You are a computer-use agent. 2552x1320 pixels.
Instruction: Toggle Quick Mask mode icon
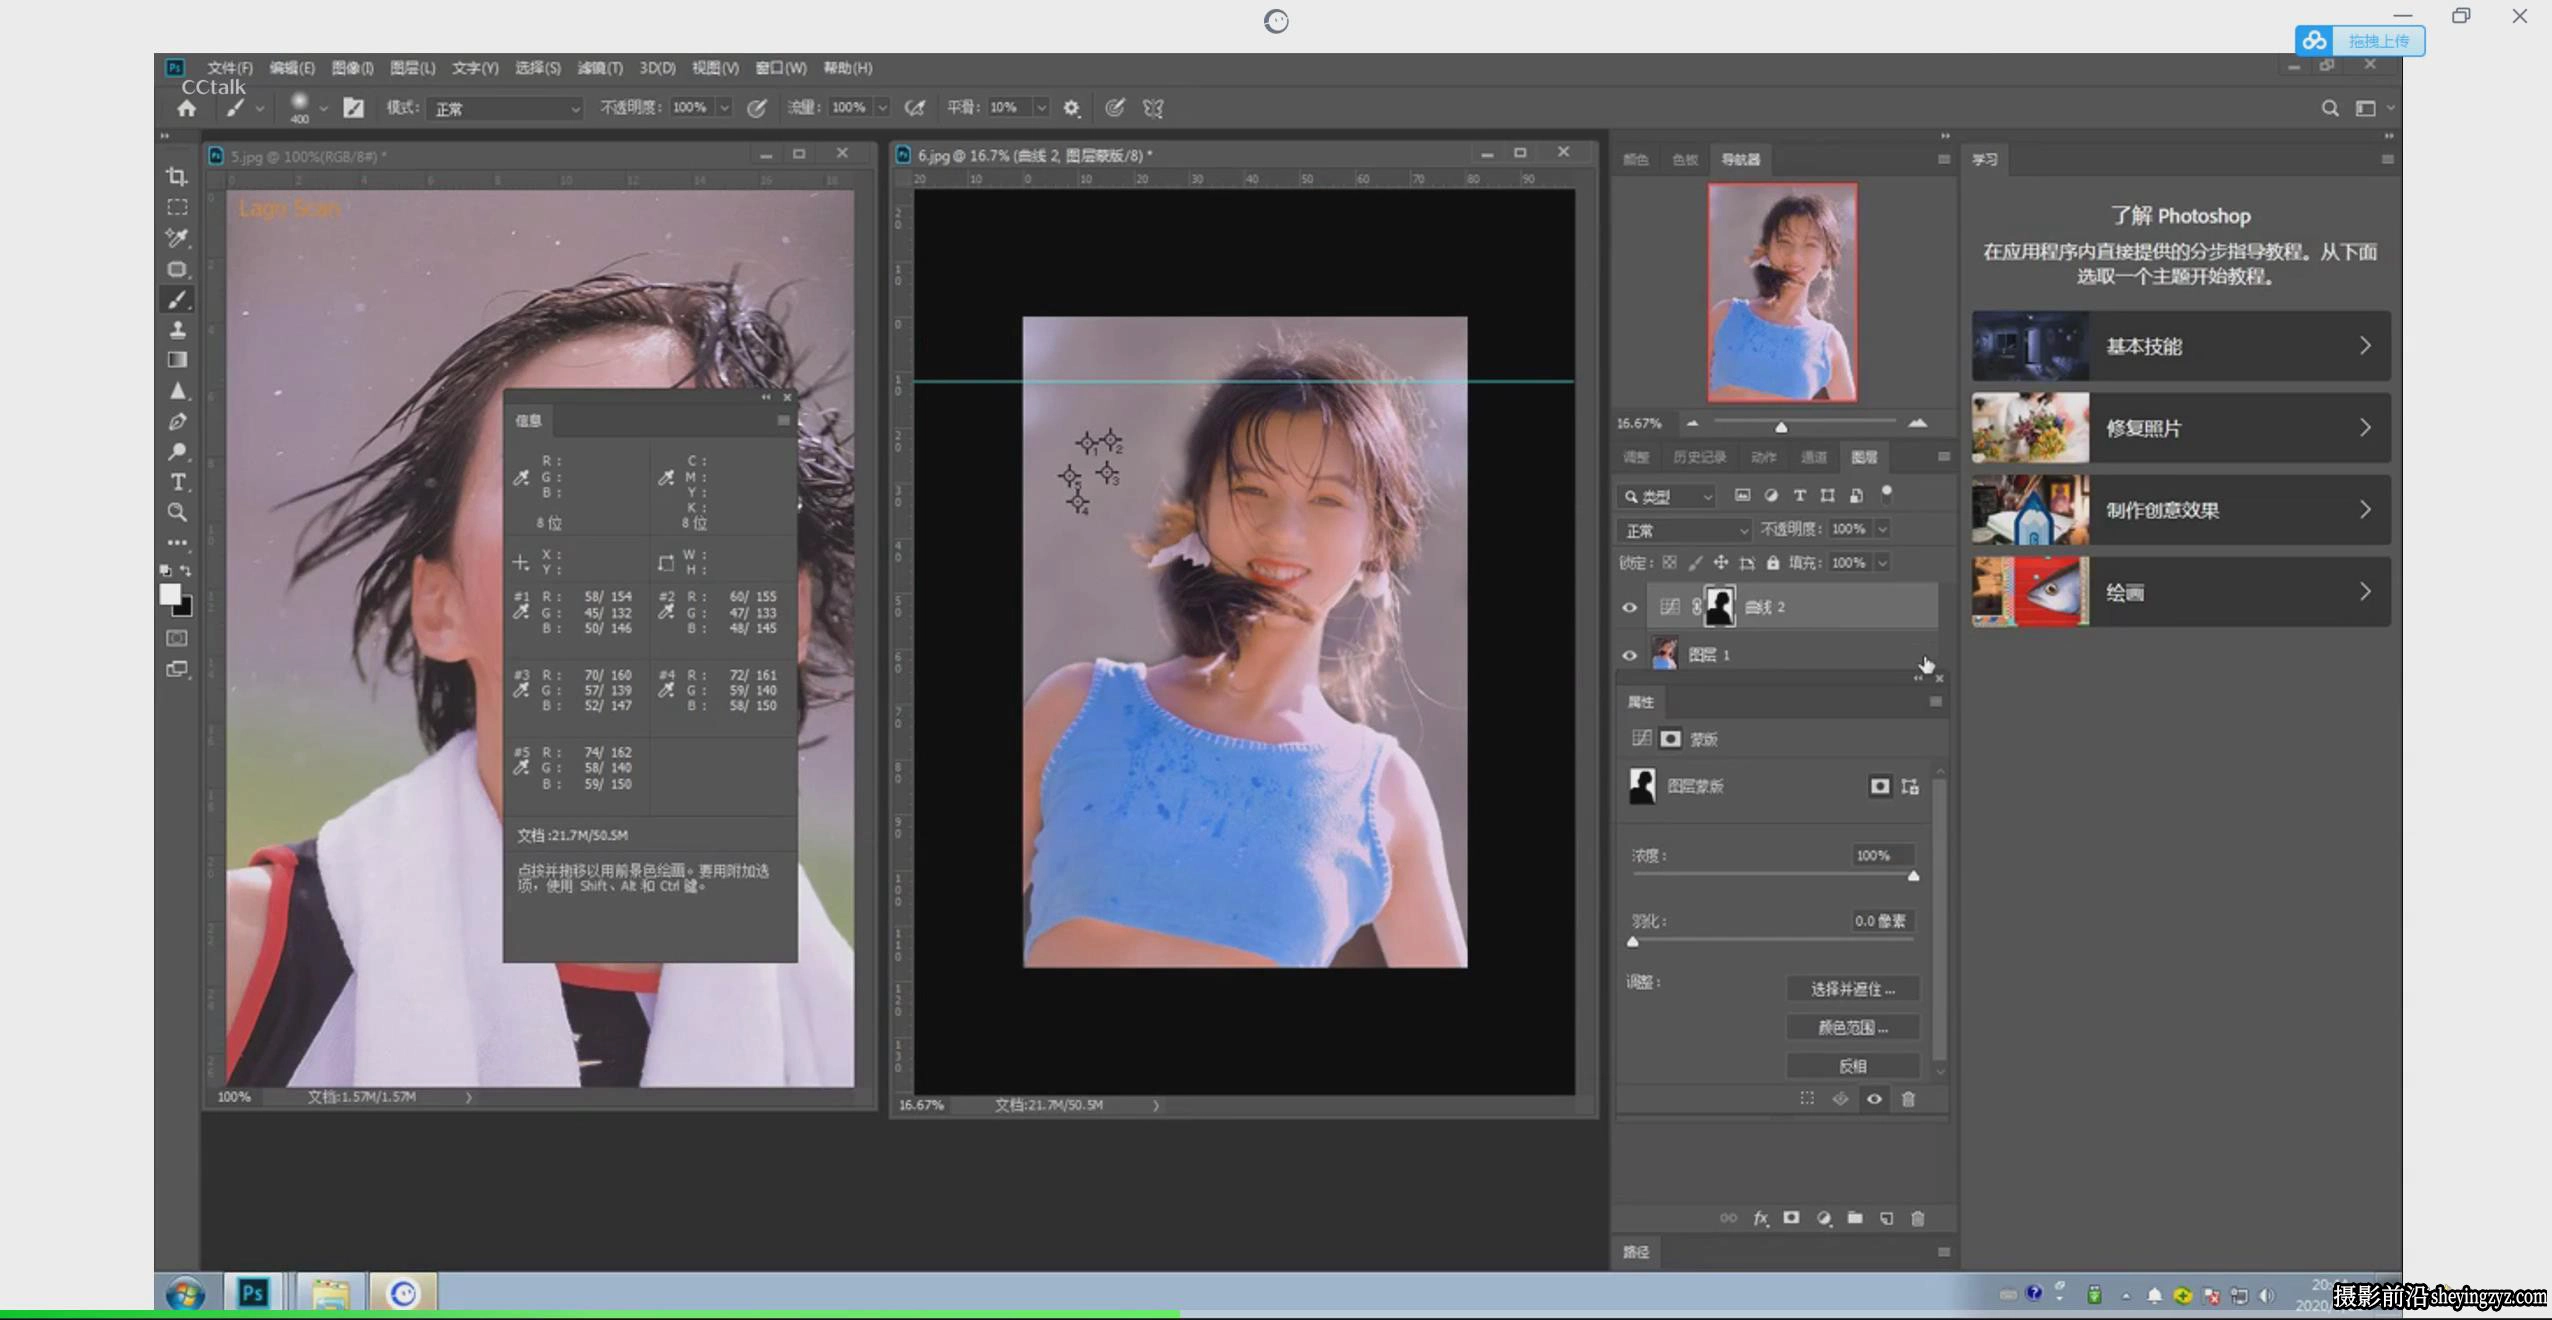pos(177,638)
